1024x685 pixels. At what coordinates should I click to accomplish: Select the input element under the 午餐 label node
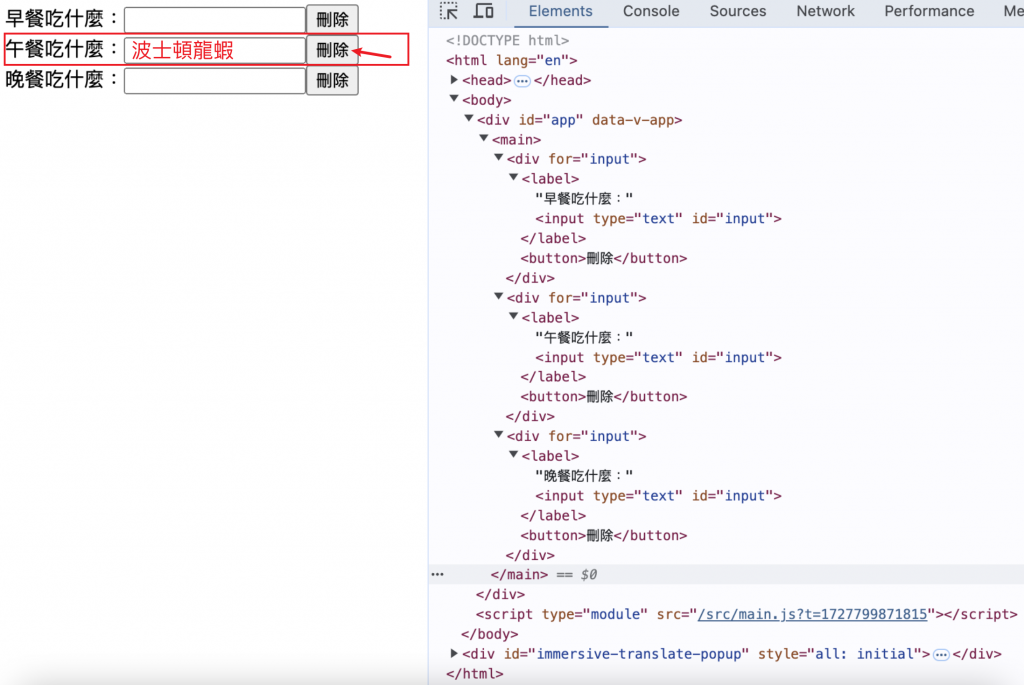coord(658,358)
